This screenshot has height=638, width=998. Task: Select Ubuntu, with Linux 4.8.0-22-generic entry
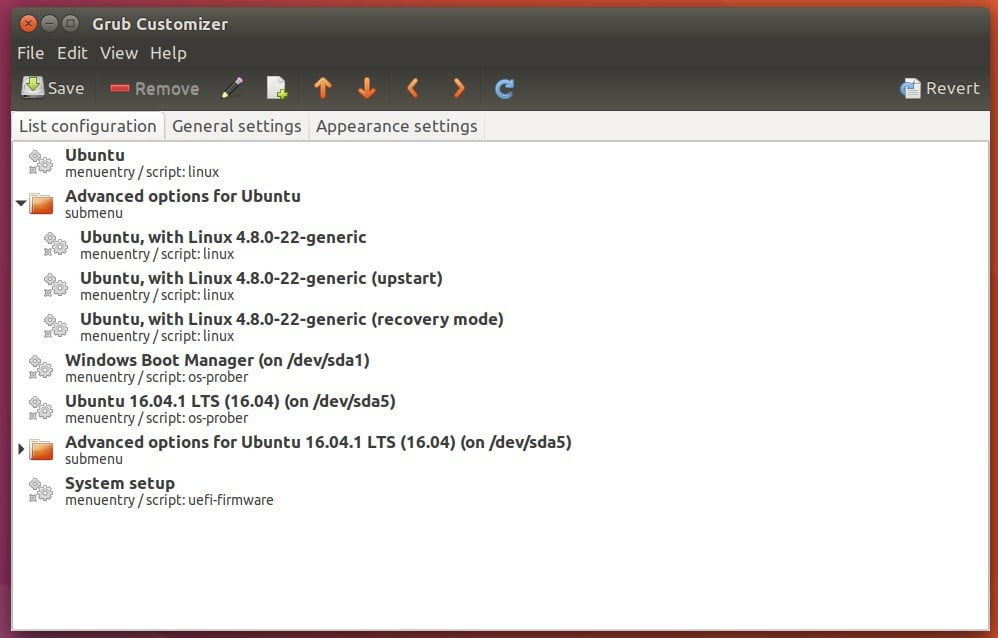500,245
